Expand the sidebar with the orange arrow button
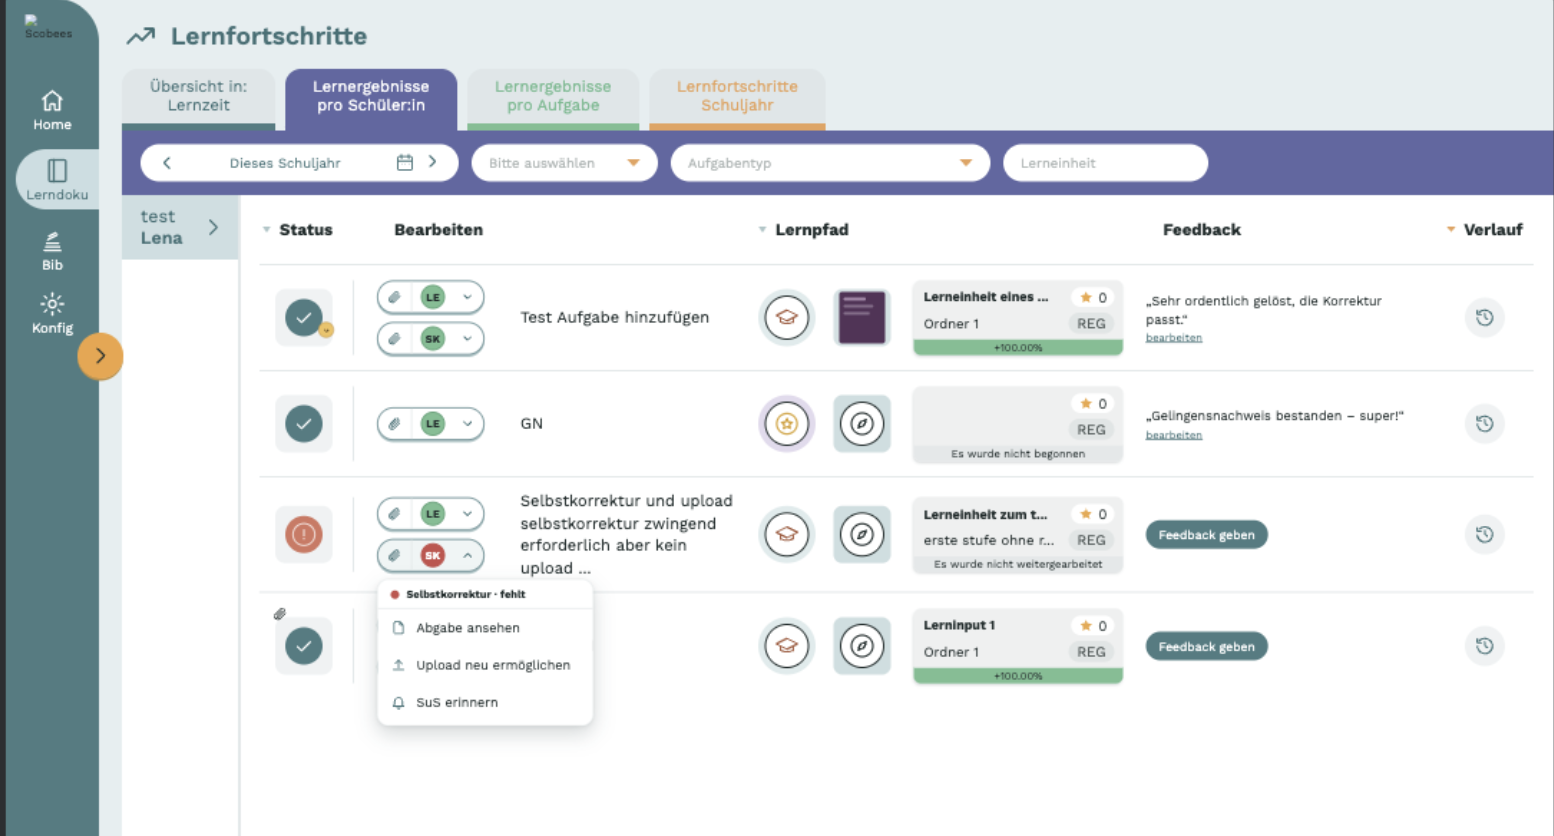Viewport: 1554px width, 836px height. [100, 356]
